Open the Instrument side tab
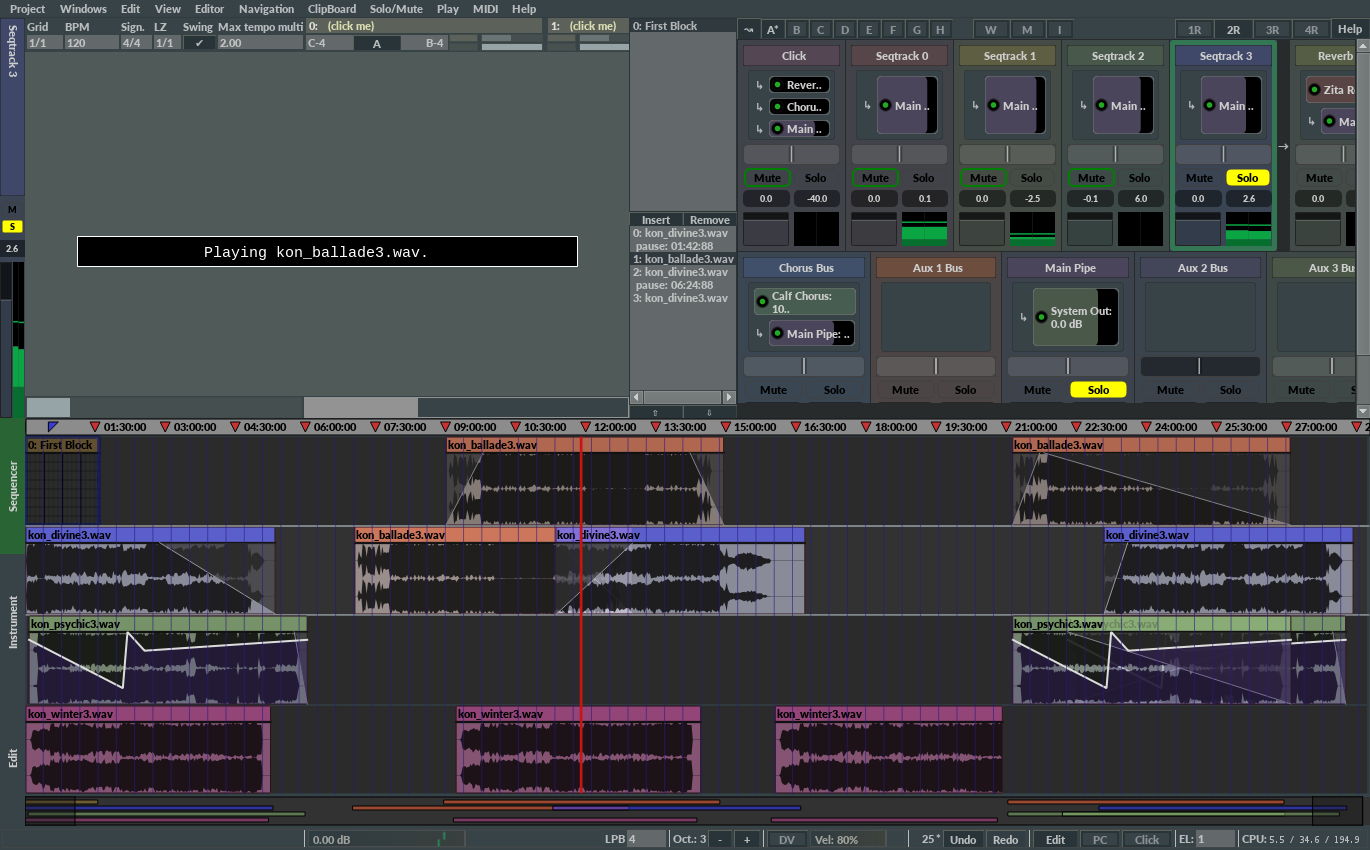The height and width of the screenshot is (850, 1370). click(x=13, y=622)
